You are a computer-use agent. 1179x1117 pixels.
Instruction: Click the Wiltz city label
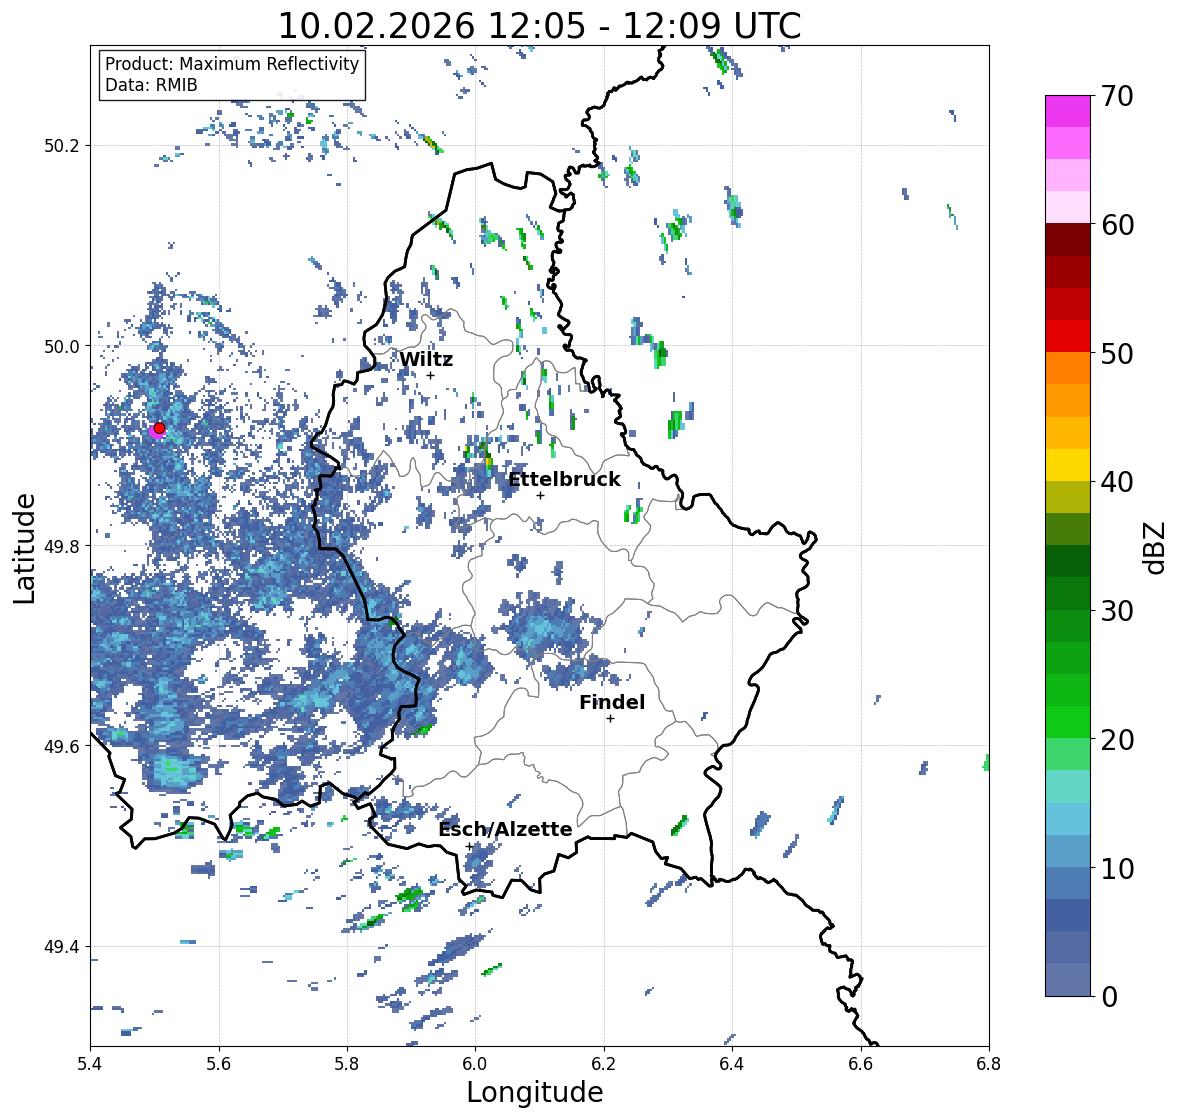pyautogui.click(x=426, y=359)
